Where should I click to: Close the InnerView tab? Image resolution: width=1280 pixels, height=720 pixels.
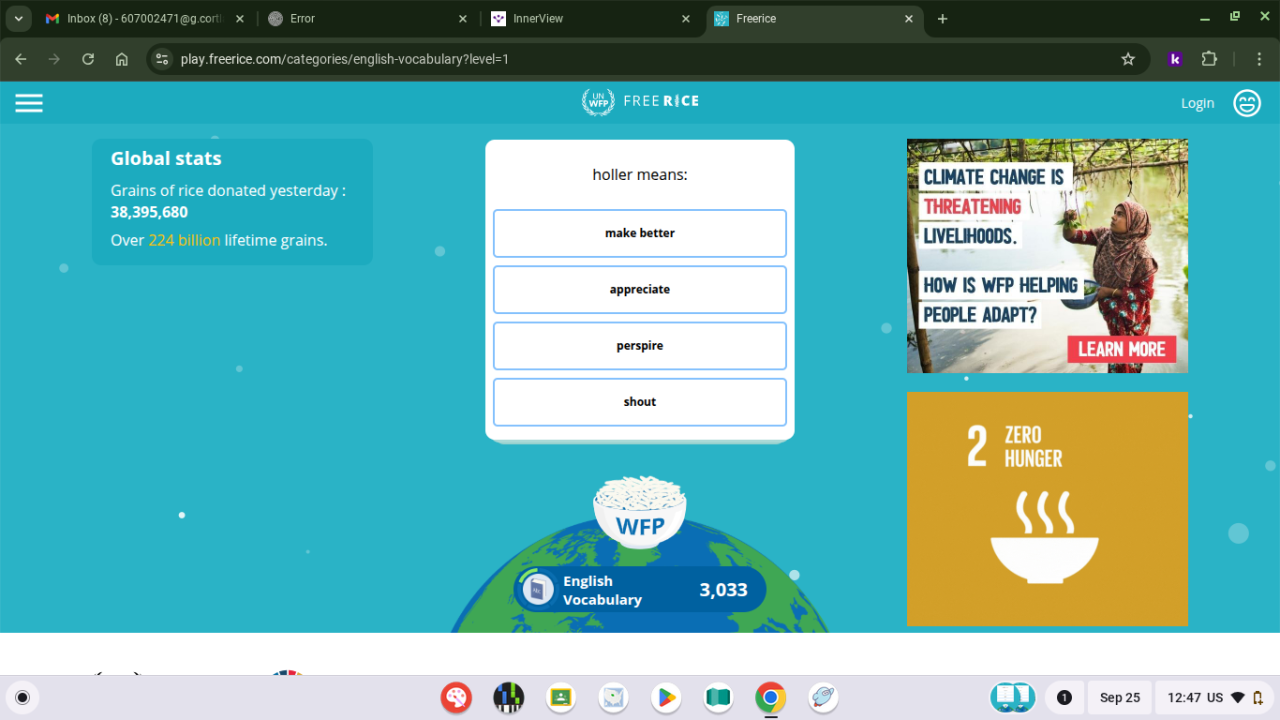[x=686, y=19]
